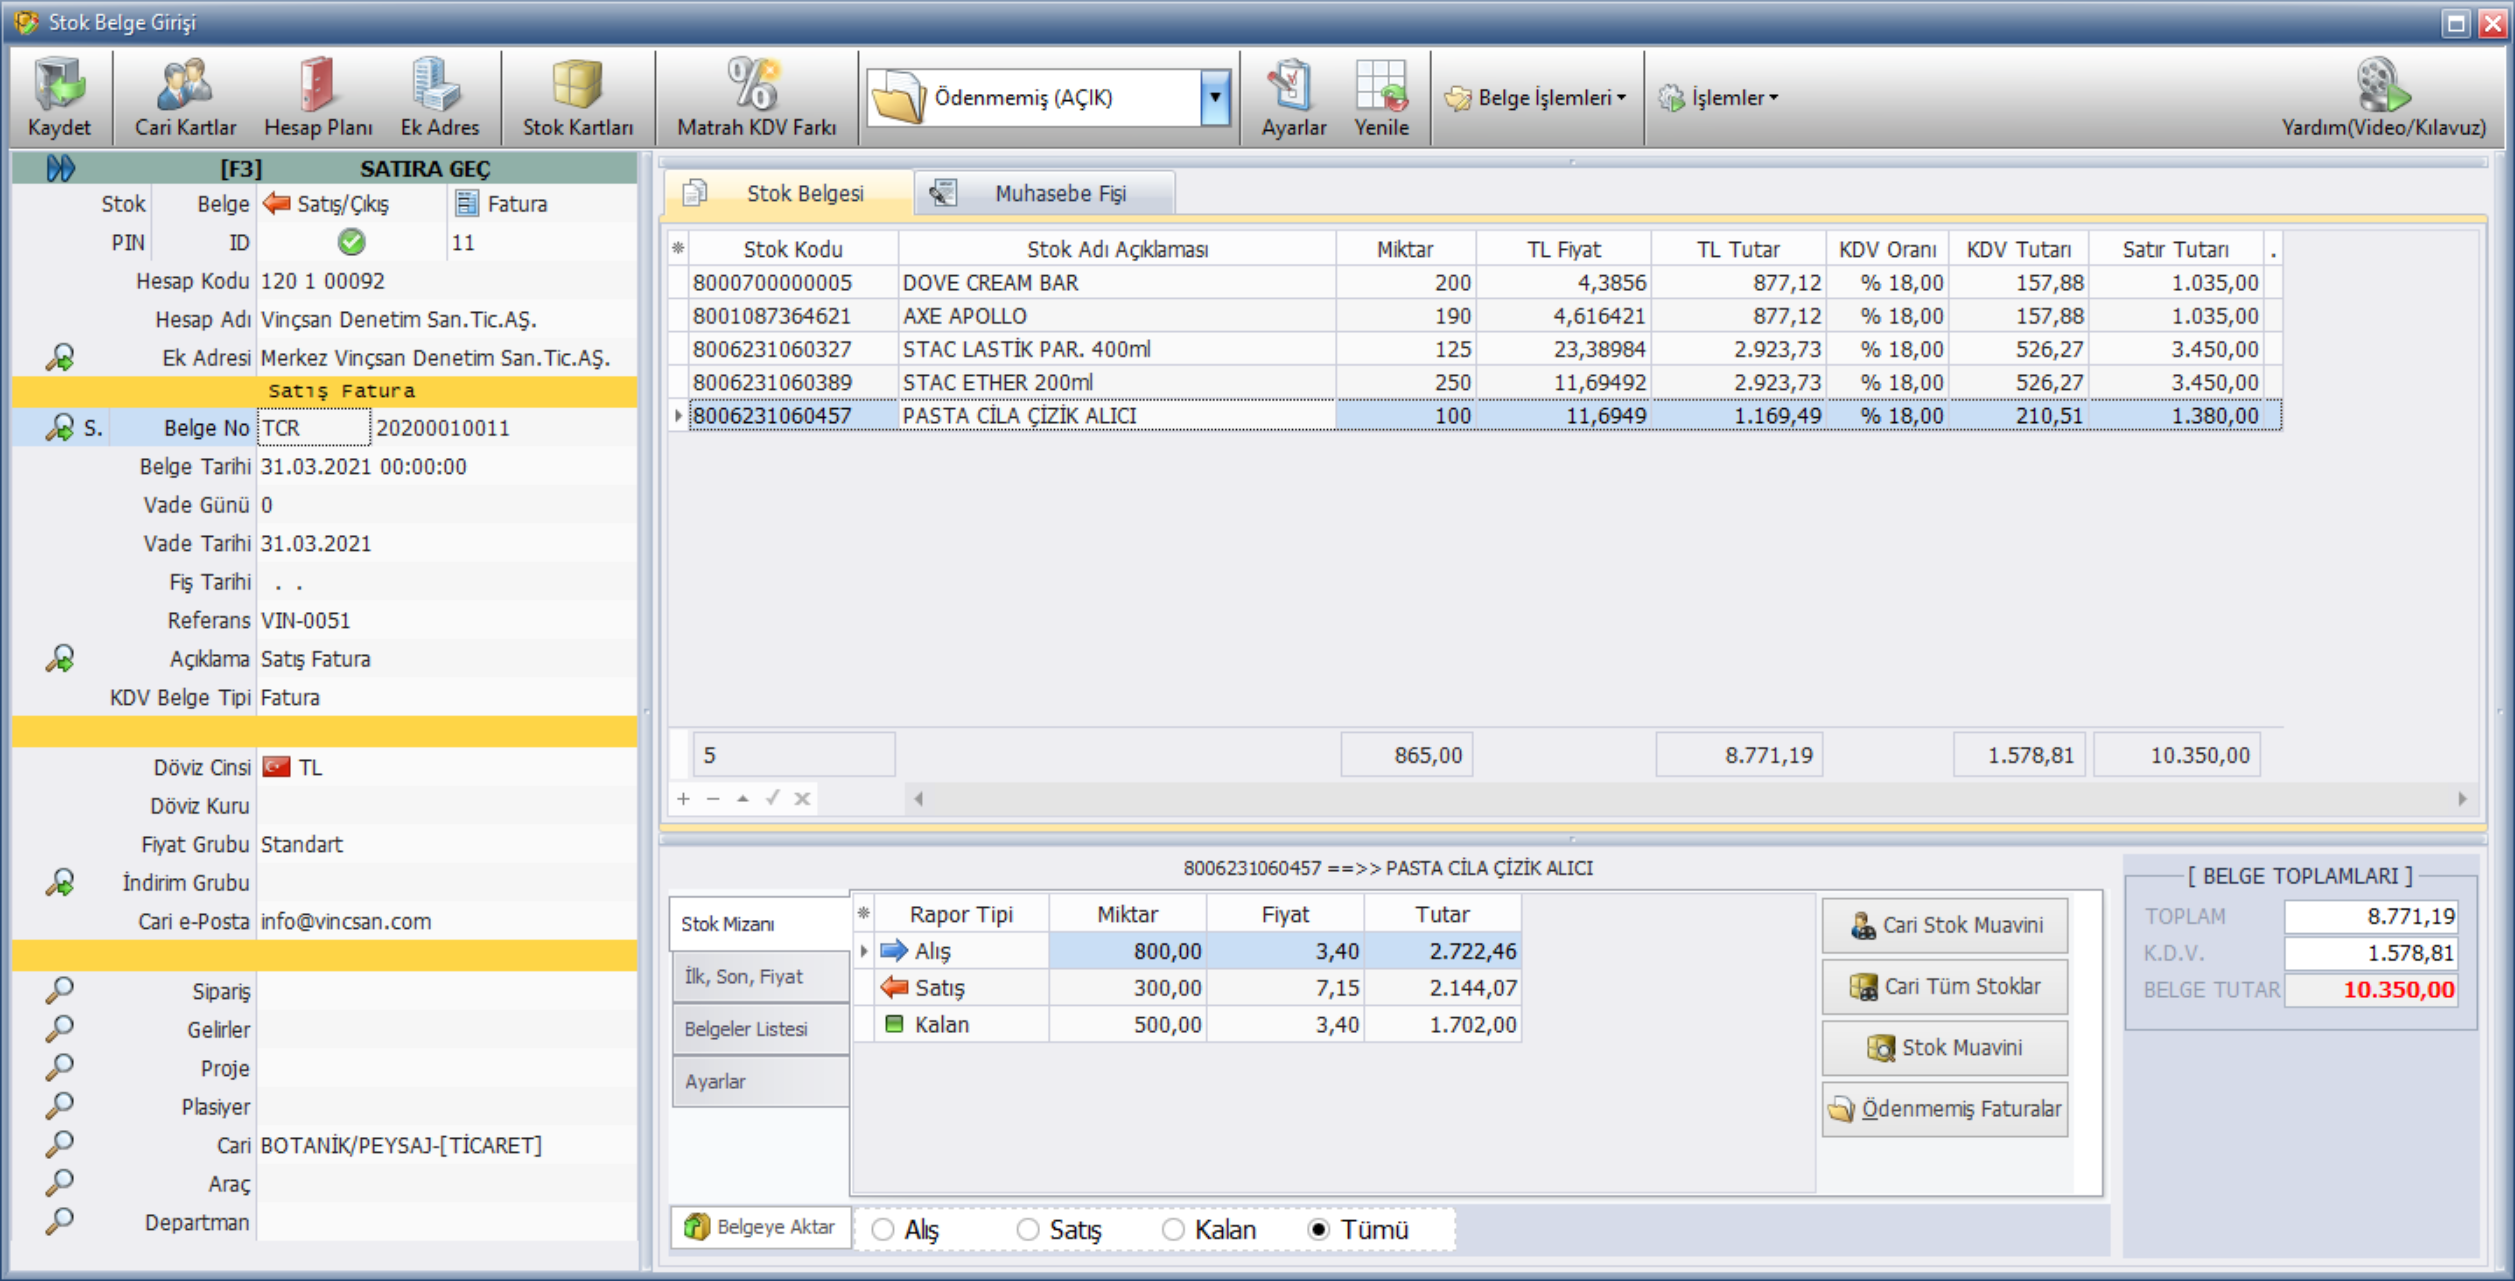2515x1281 pixels.
Task: Click the Yenile refresh icon
Action: (x=1381, y=84)
